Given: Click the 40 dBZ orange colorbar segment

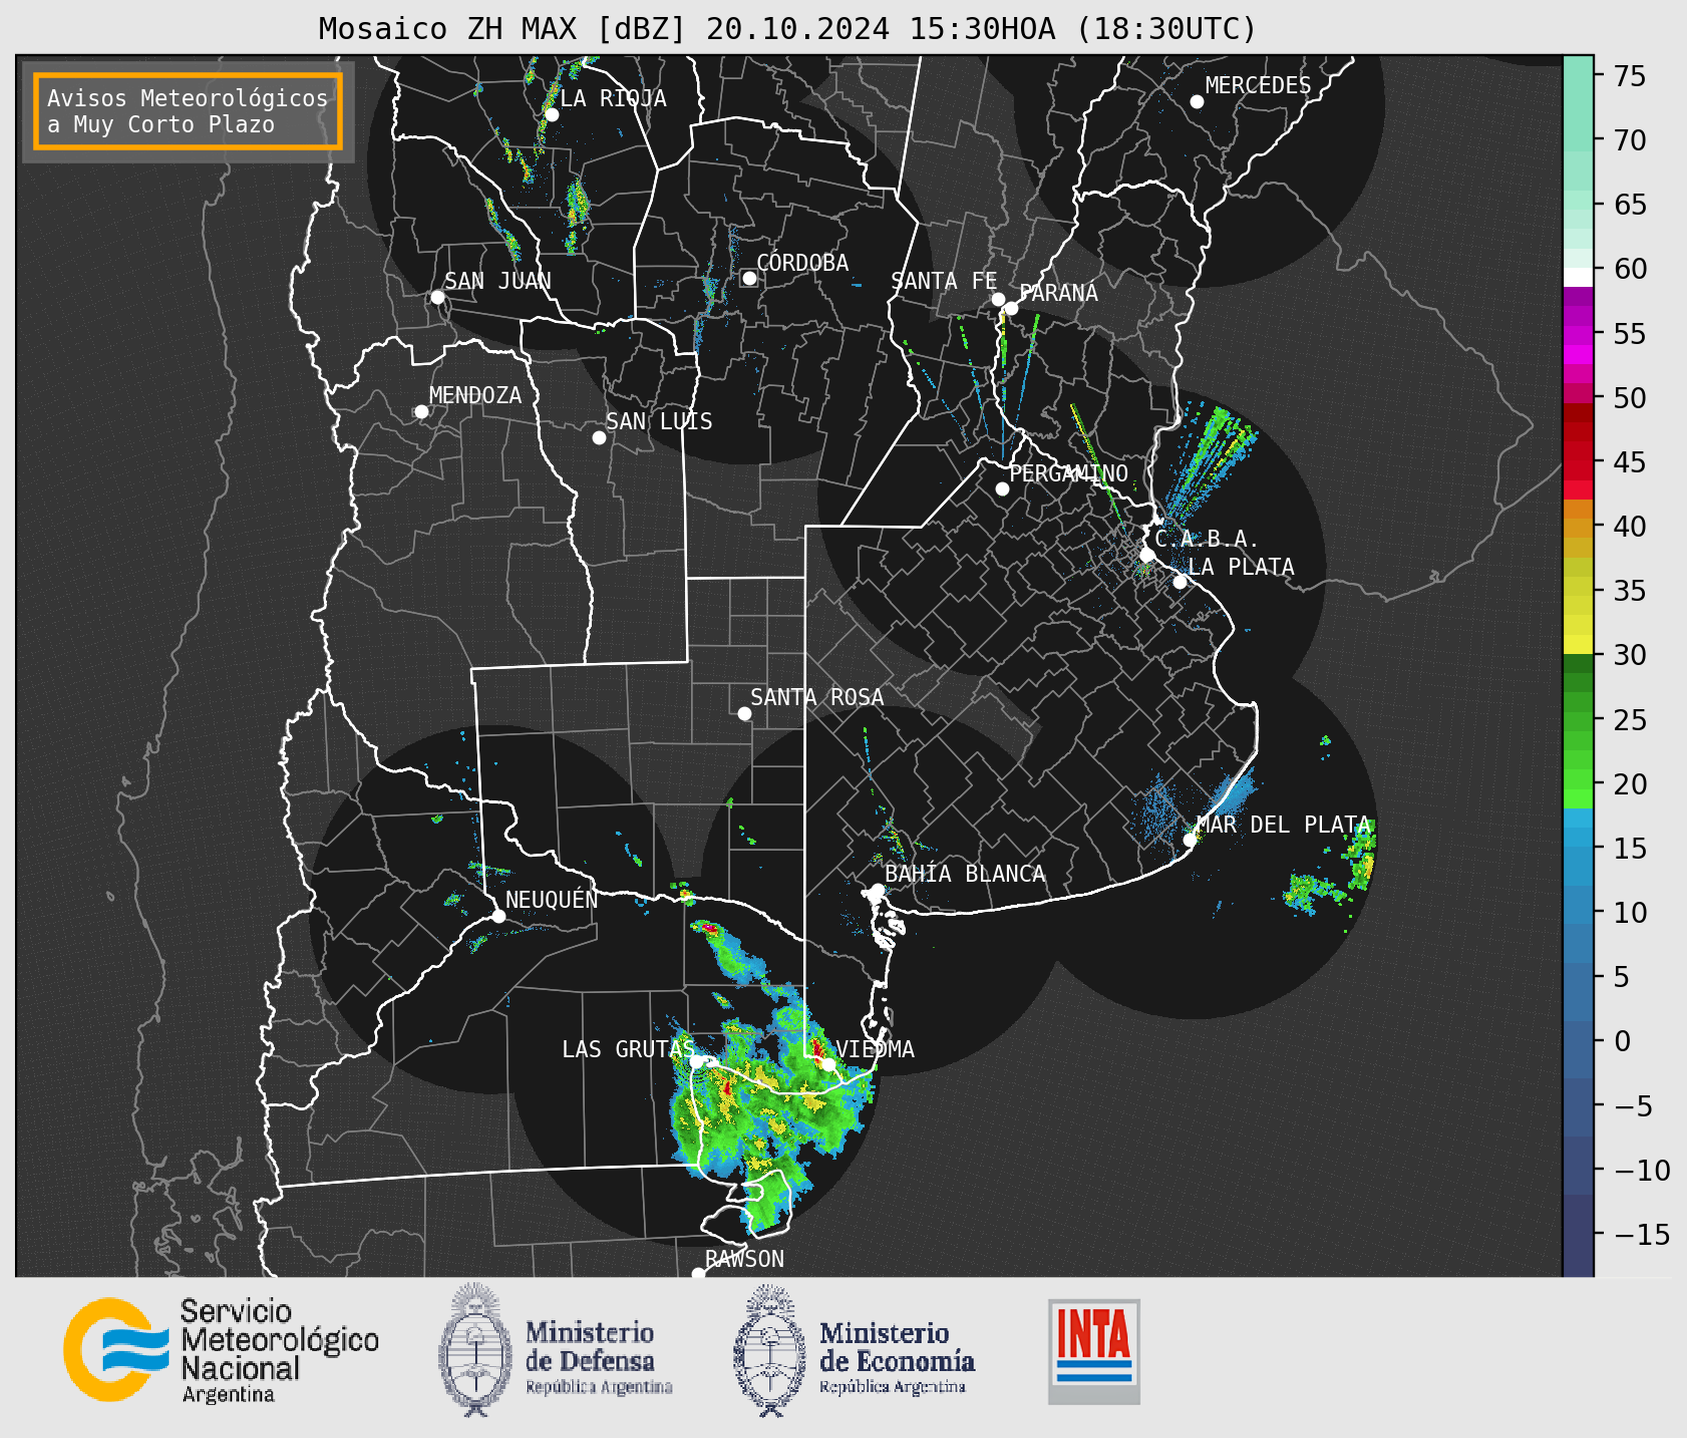Looking at the screenshot, I should [x=1578, y=528].
